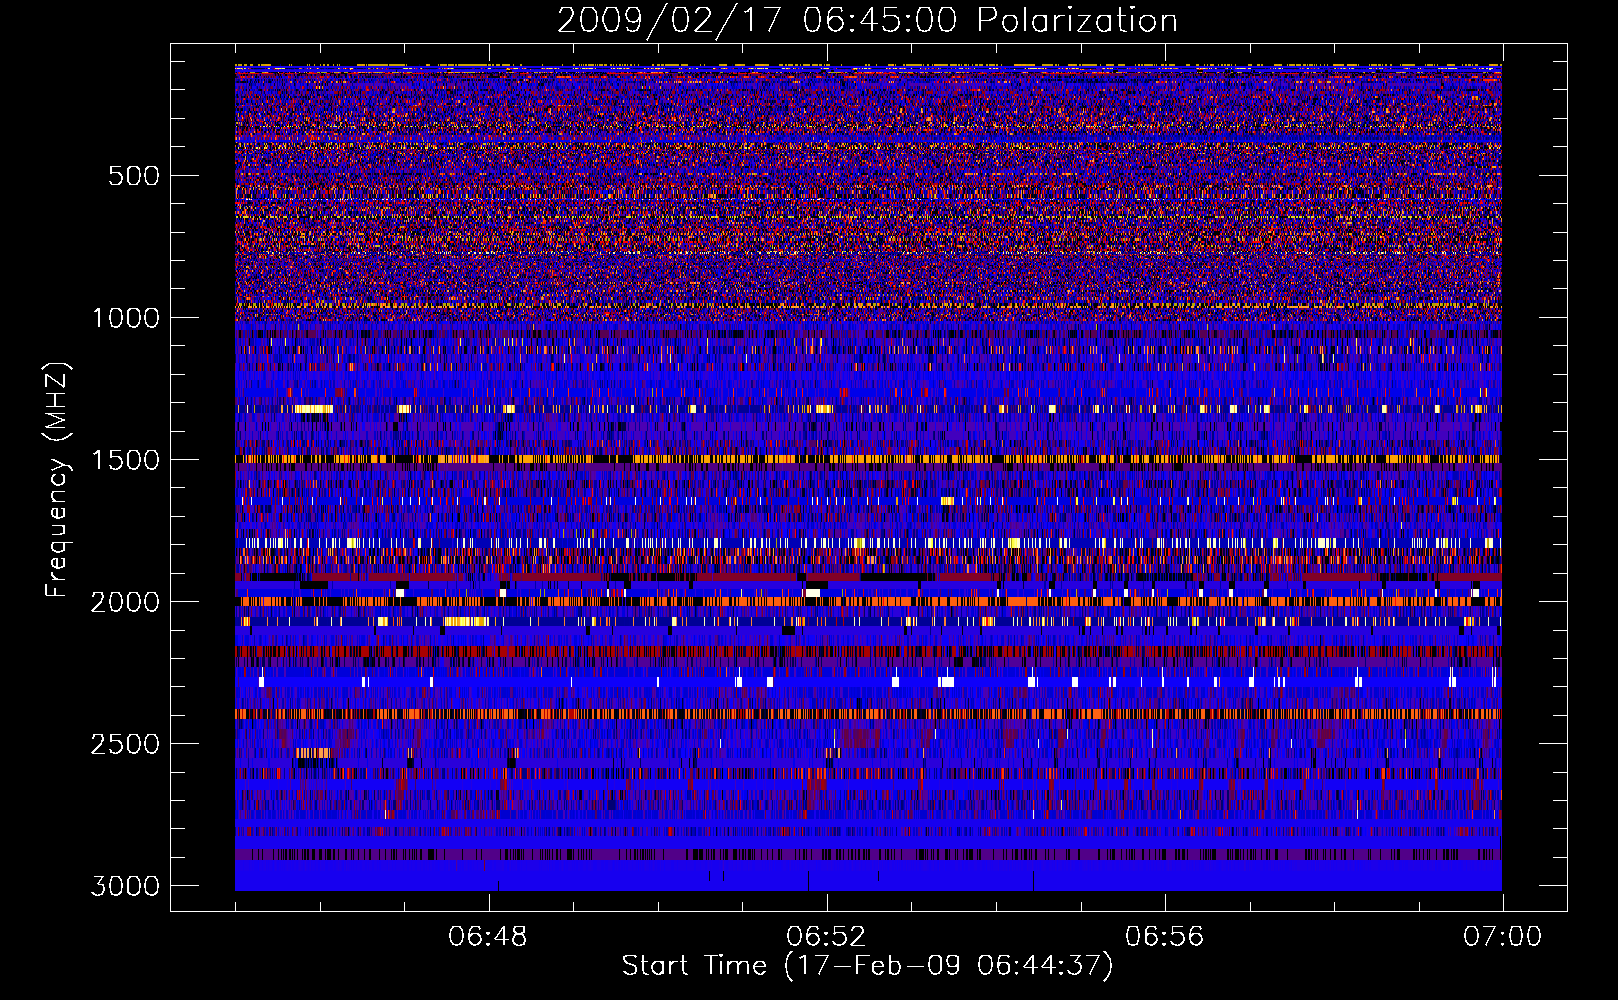Click the 06:52 time axis label
This screenshot has width=1618, height=1000.
coord(826,937)
